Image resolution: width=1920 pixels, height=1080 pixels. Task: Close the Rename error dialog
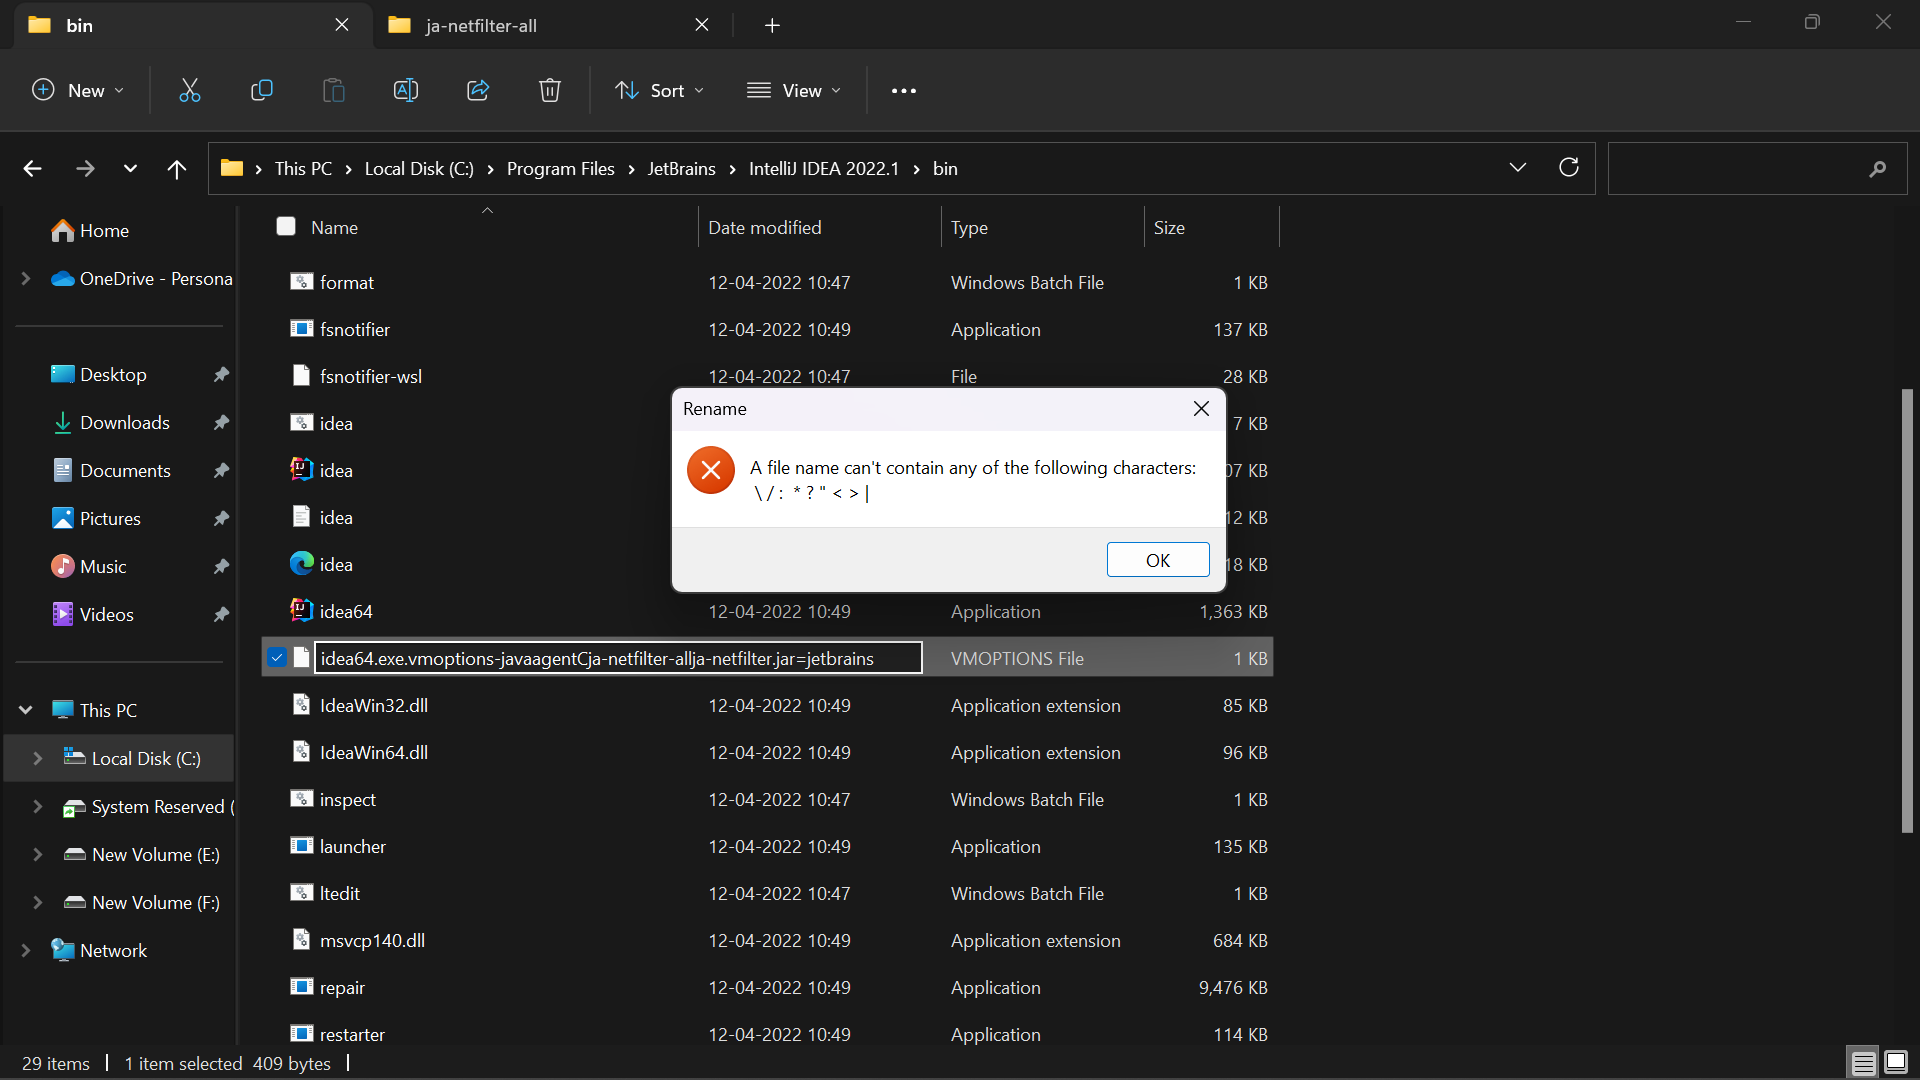(1201, 408)
